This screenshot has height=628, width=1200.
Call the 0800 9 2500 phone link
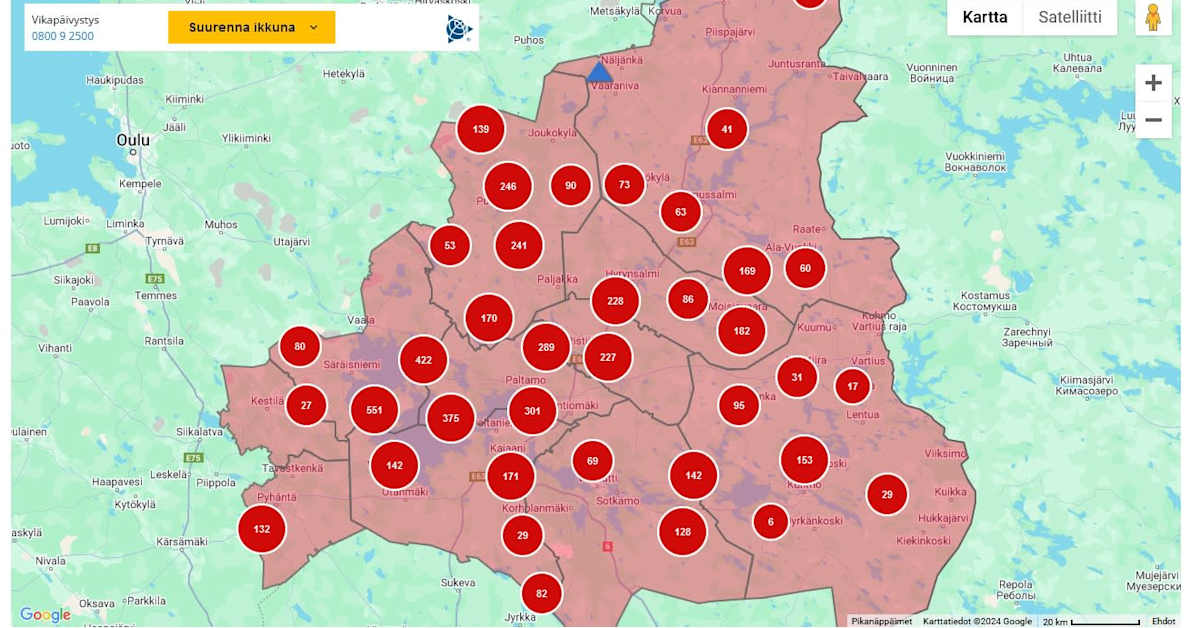[x=63, y=36]
